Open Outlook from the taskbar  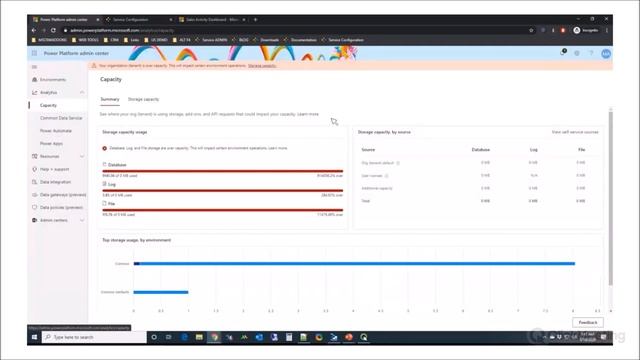click(x=259, y=337)
